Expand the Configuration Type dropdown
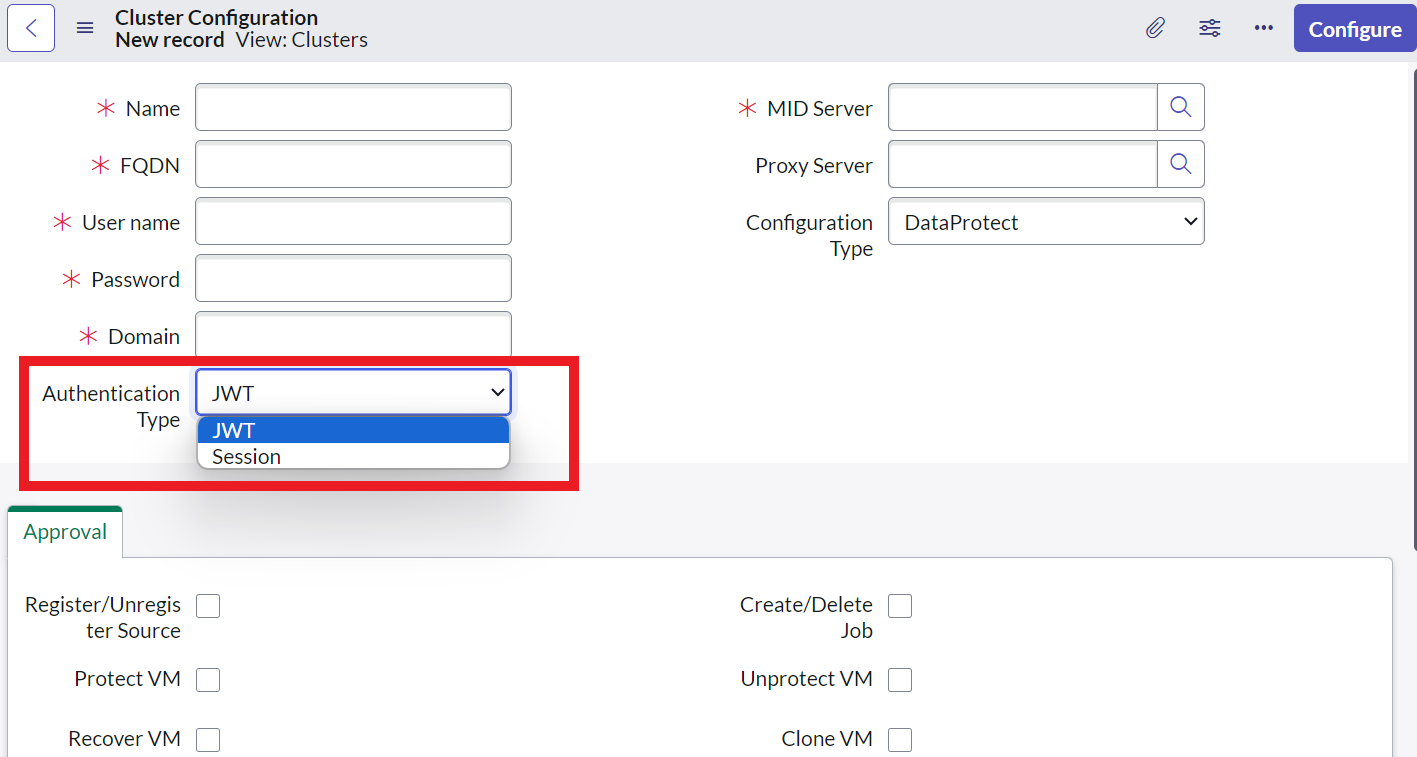This screenshot has height=757, width=1417. pos(1045,222)
